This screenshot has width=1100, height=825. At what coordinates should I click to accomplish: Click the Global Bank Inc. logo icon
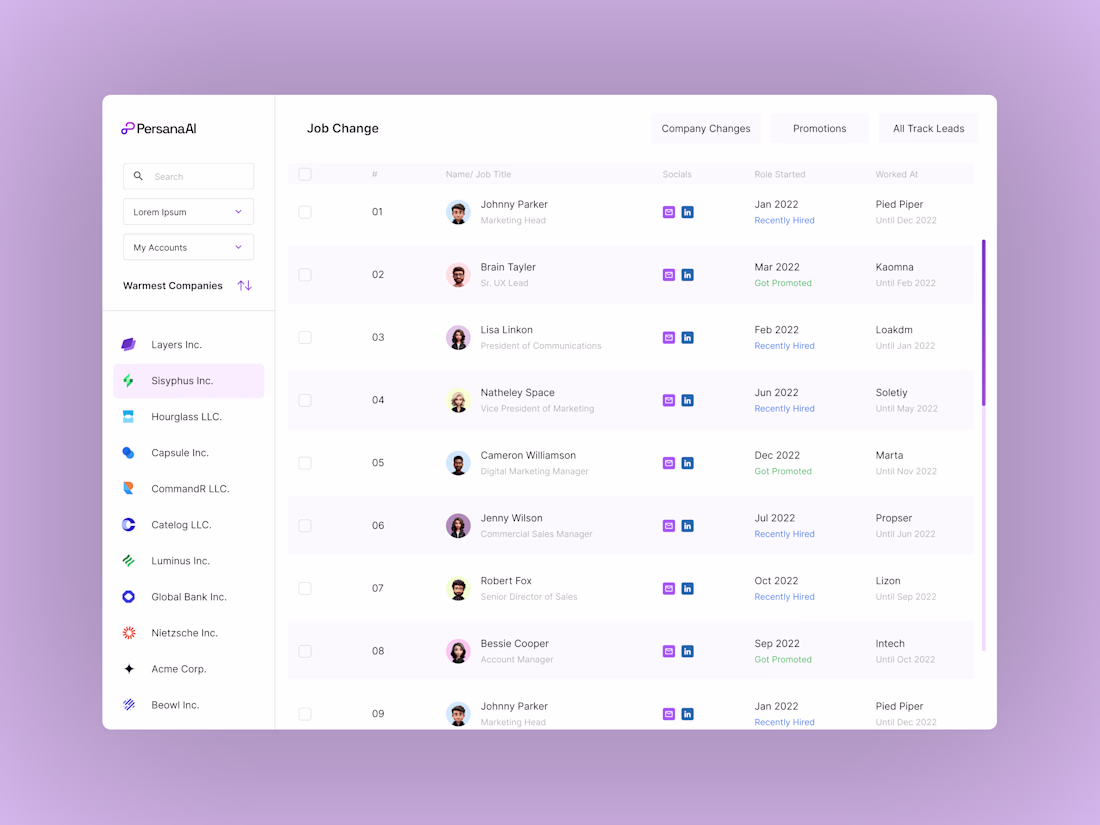pyautogui.click(x=128, y=597)
